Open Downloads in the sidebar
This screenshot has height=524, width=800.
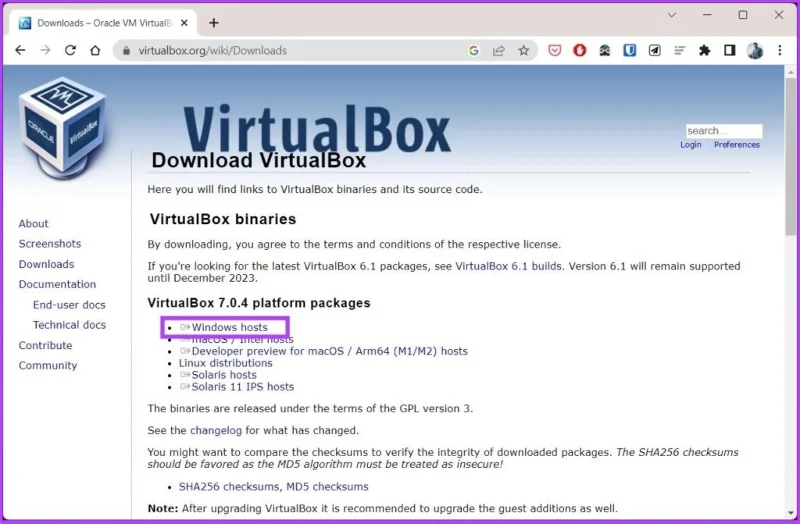coord(46,264)
